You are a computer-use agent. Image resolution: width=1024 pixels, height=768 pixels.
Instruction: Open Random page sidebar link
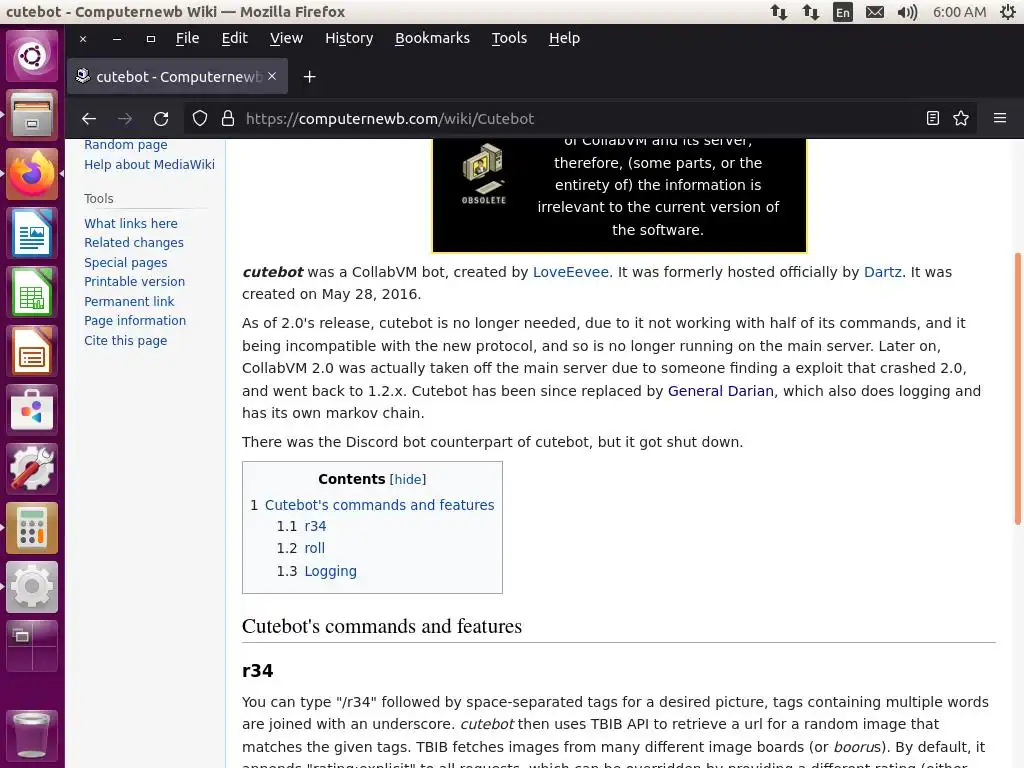click(x=125, y=144)
